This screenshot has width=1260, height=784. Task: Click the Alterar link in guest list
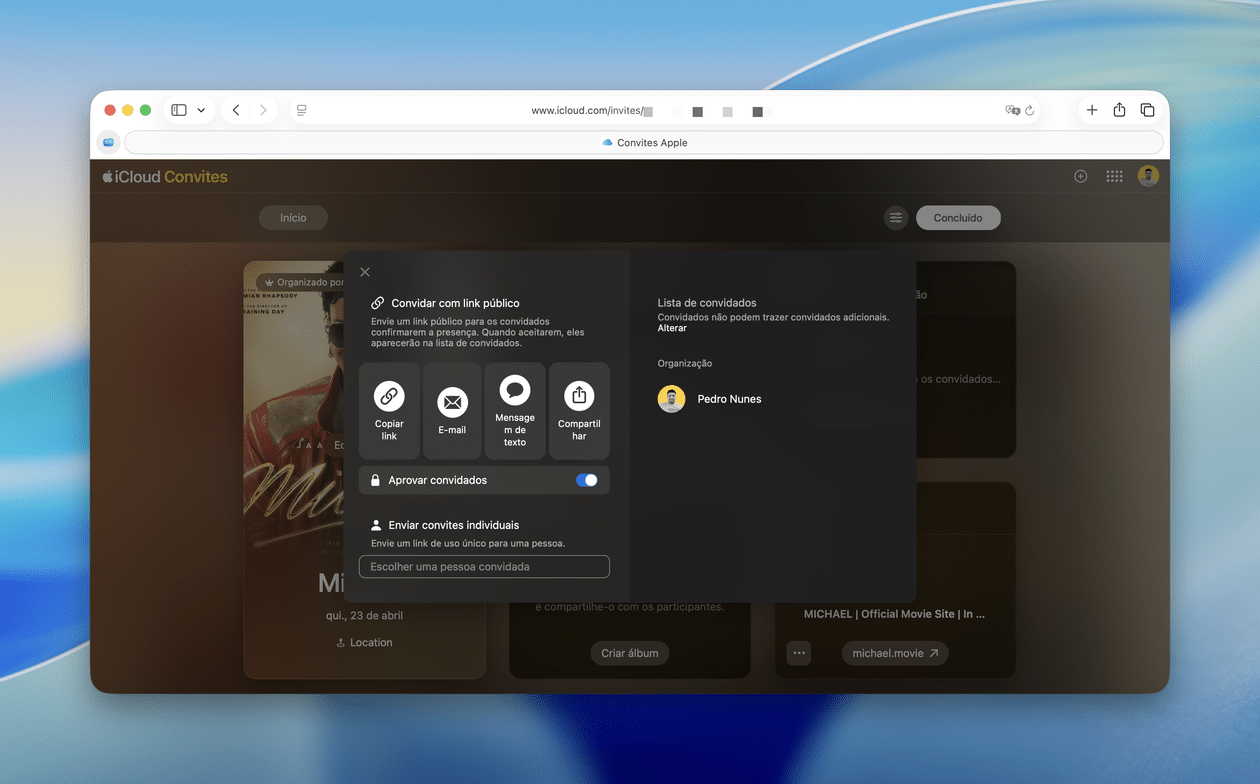[672, 328]
